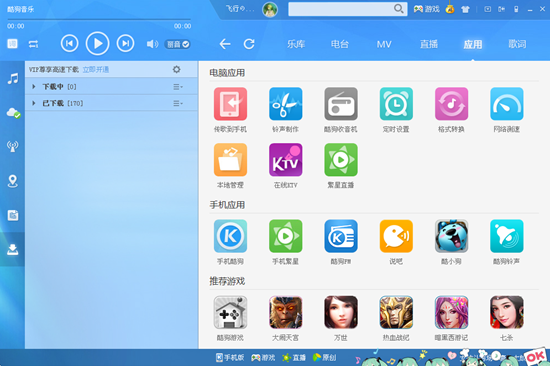The height and width of the screenshot is (366, 550).
Task: Open local music in sidebar
Action: coord(13,78)
